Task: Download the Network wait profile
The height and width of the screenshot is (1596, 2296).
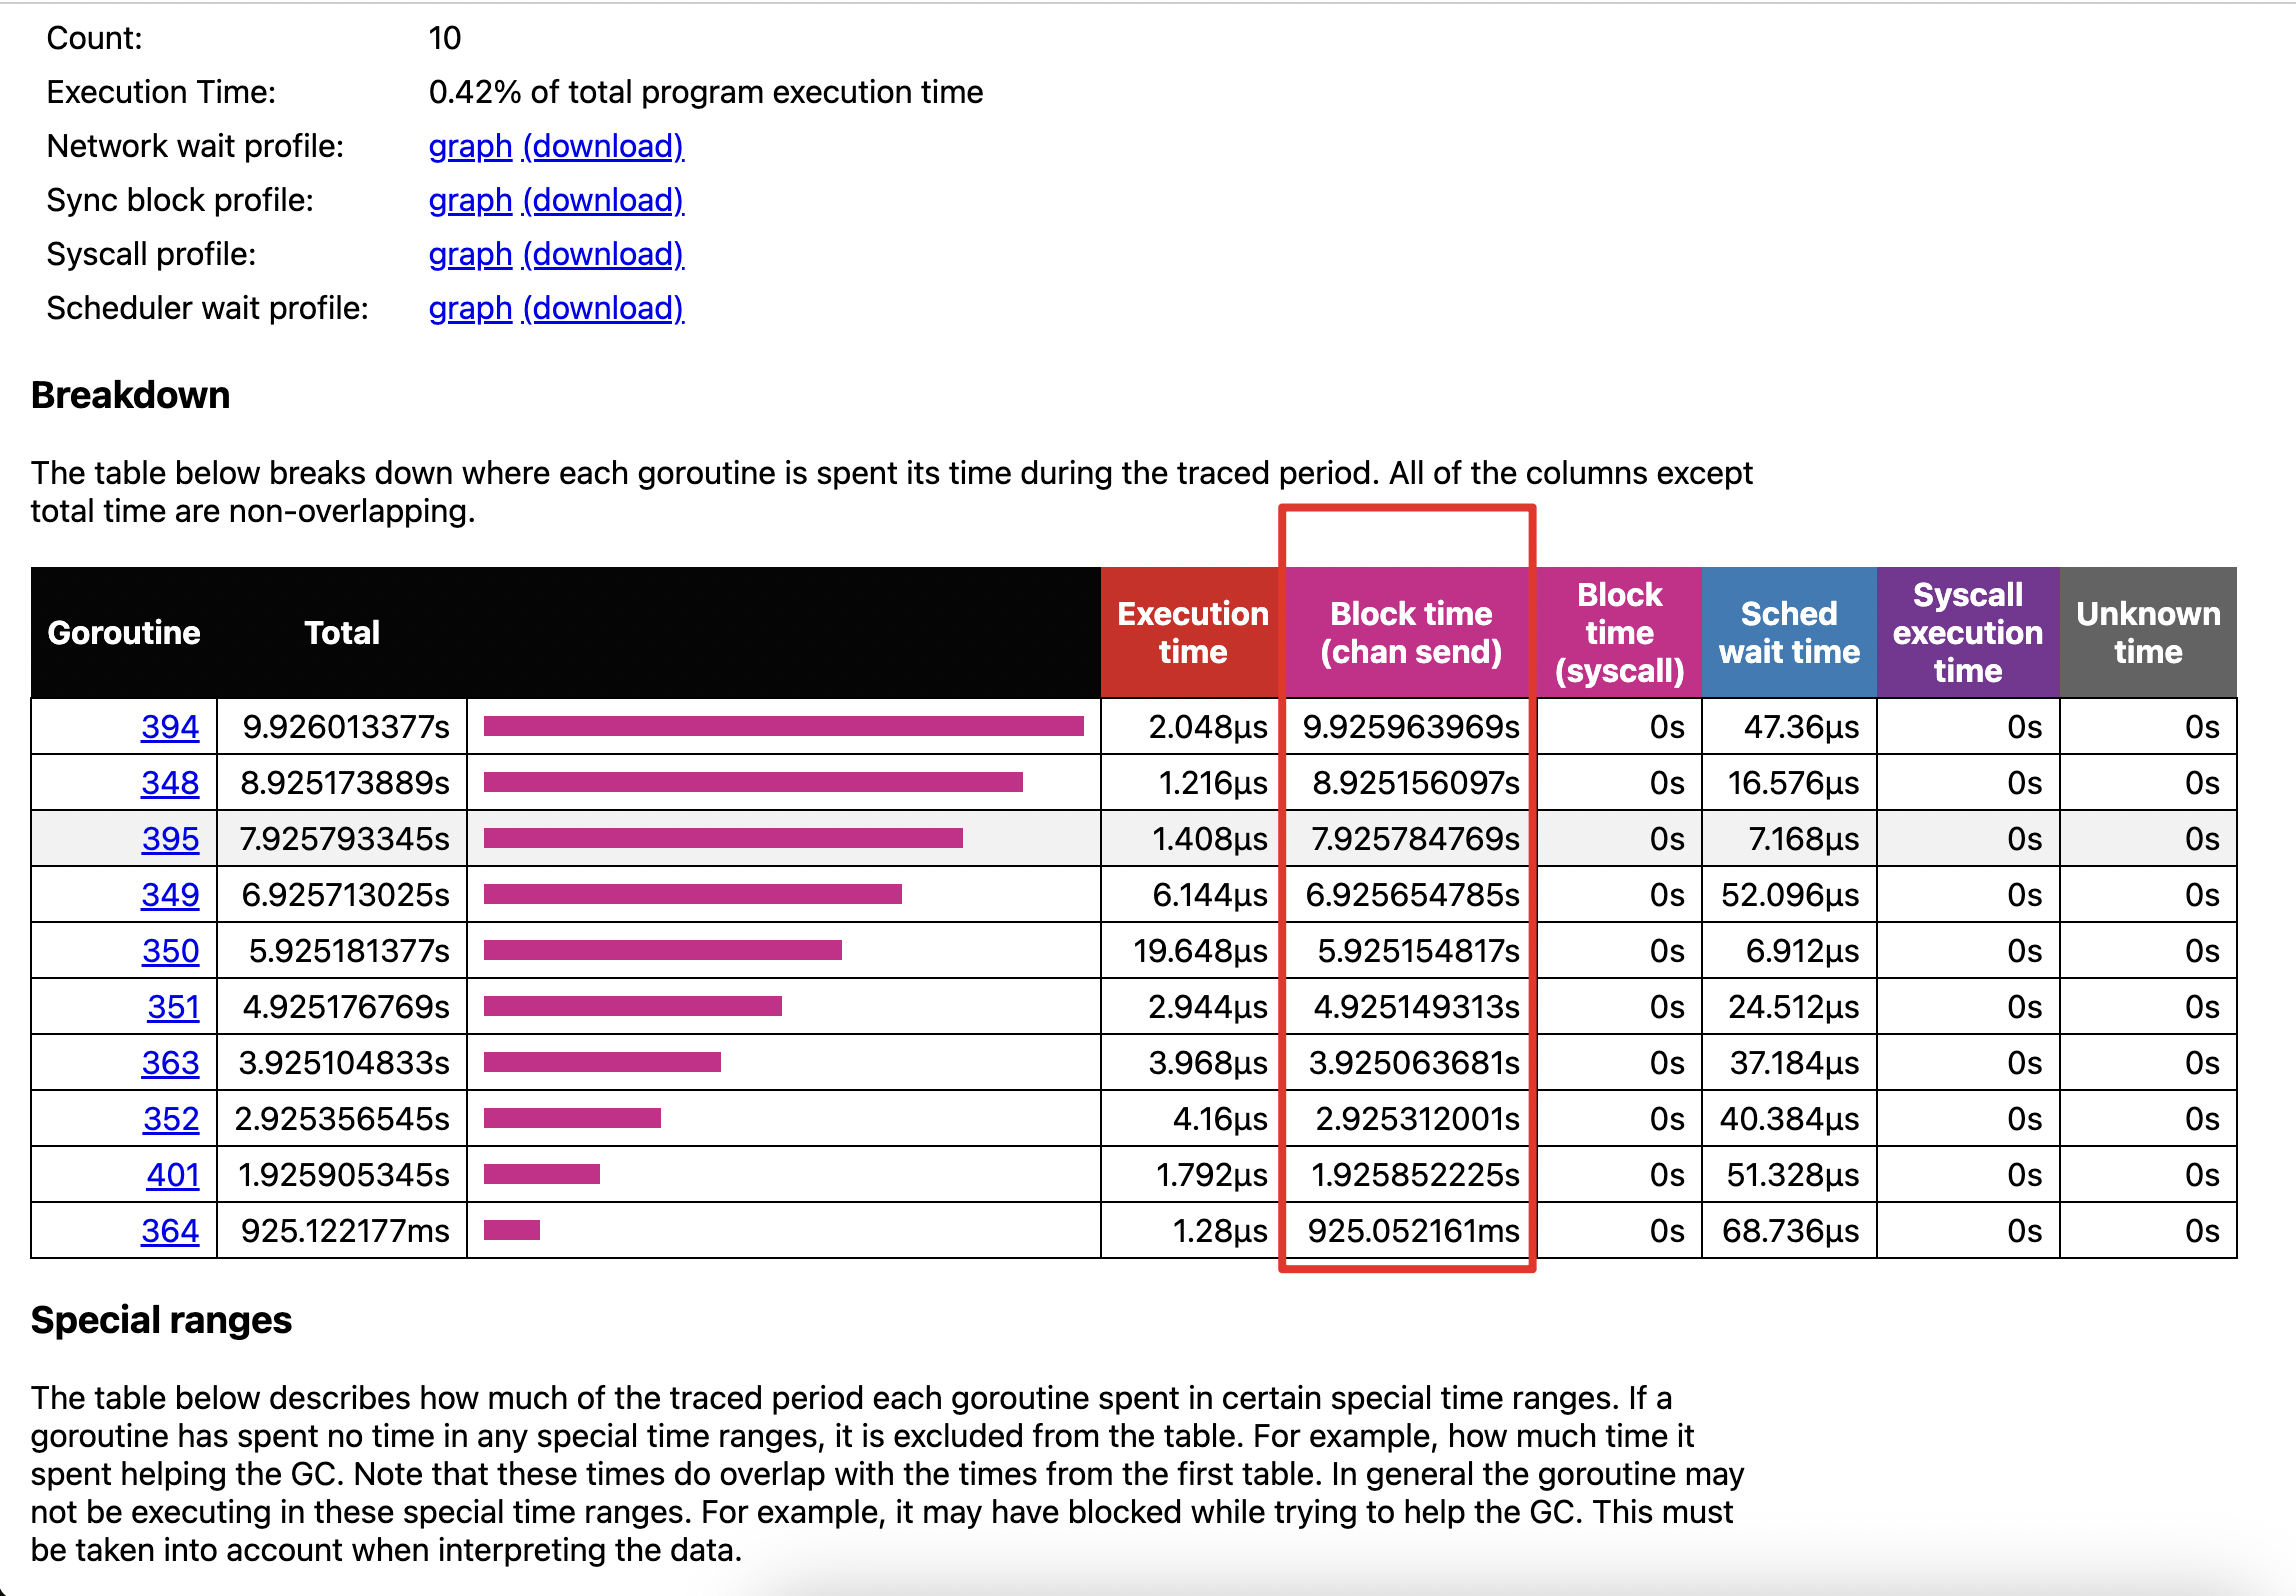Action: tap(603, 147)
